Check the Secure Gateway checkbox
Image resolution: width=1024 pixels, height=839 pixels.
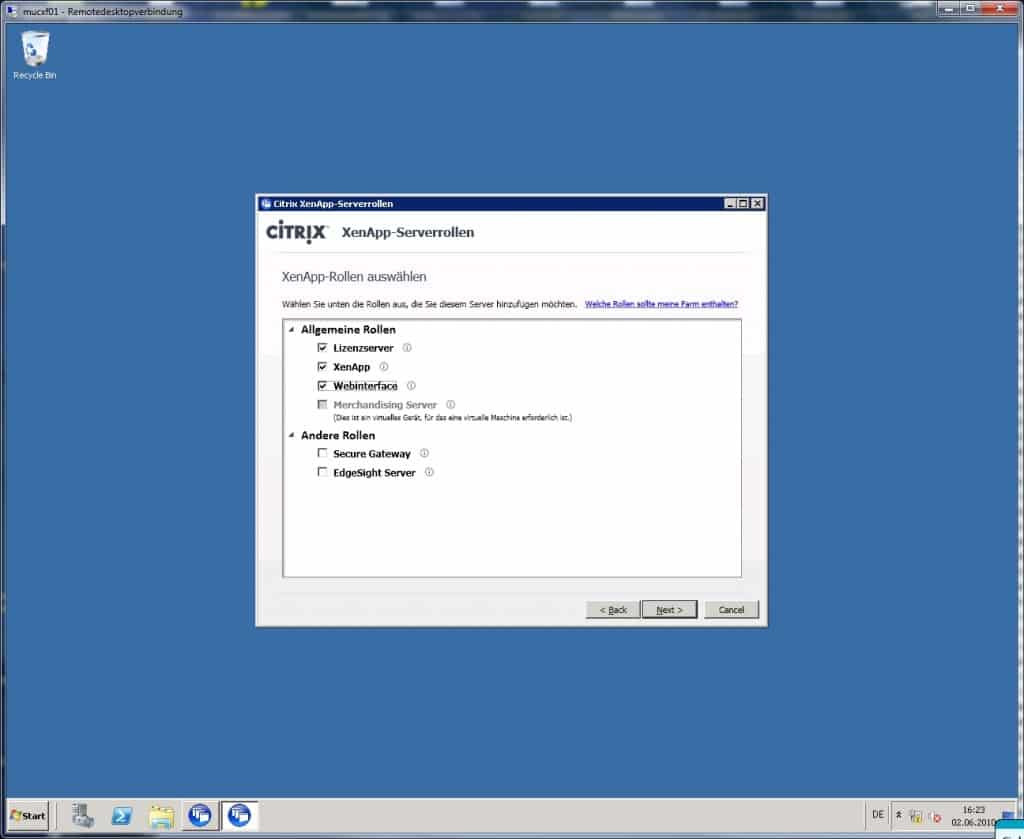click(322, 452)
